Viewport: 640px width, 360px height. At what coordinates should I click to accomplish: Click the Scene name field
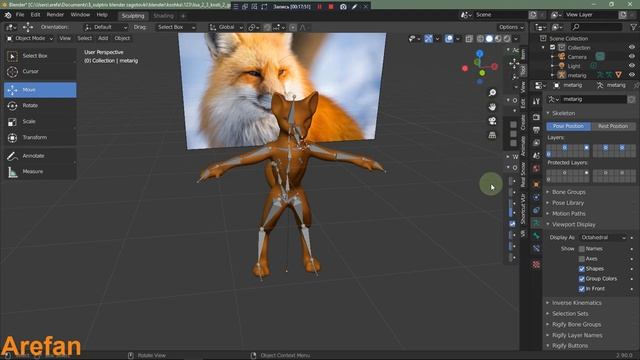[500, 15]
